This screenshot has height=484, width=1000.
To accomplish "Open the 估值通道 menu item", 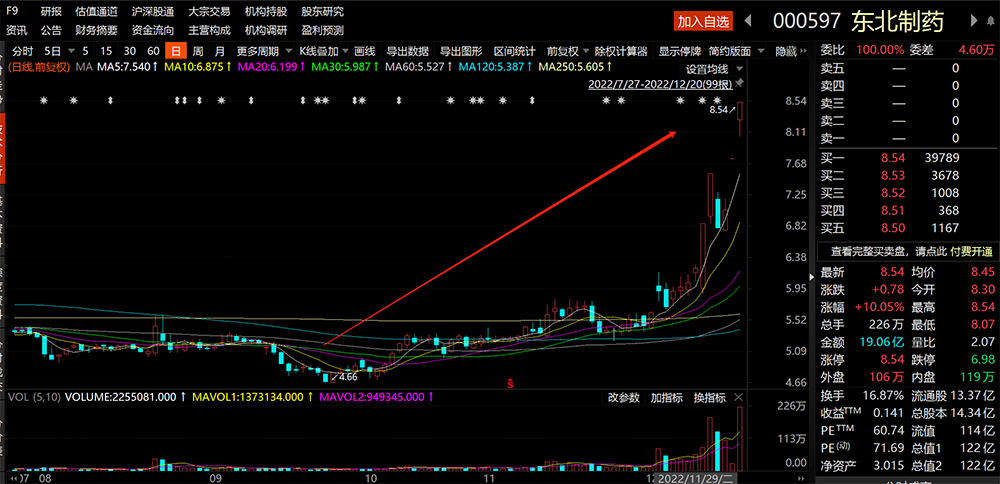I will pyautogui.click(x=97, y=11).
